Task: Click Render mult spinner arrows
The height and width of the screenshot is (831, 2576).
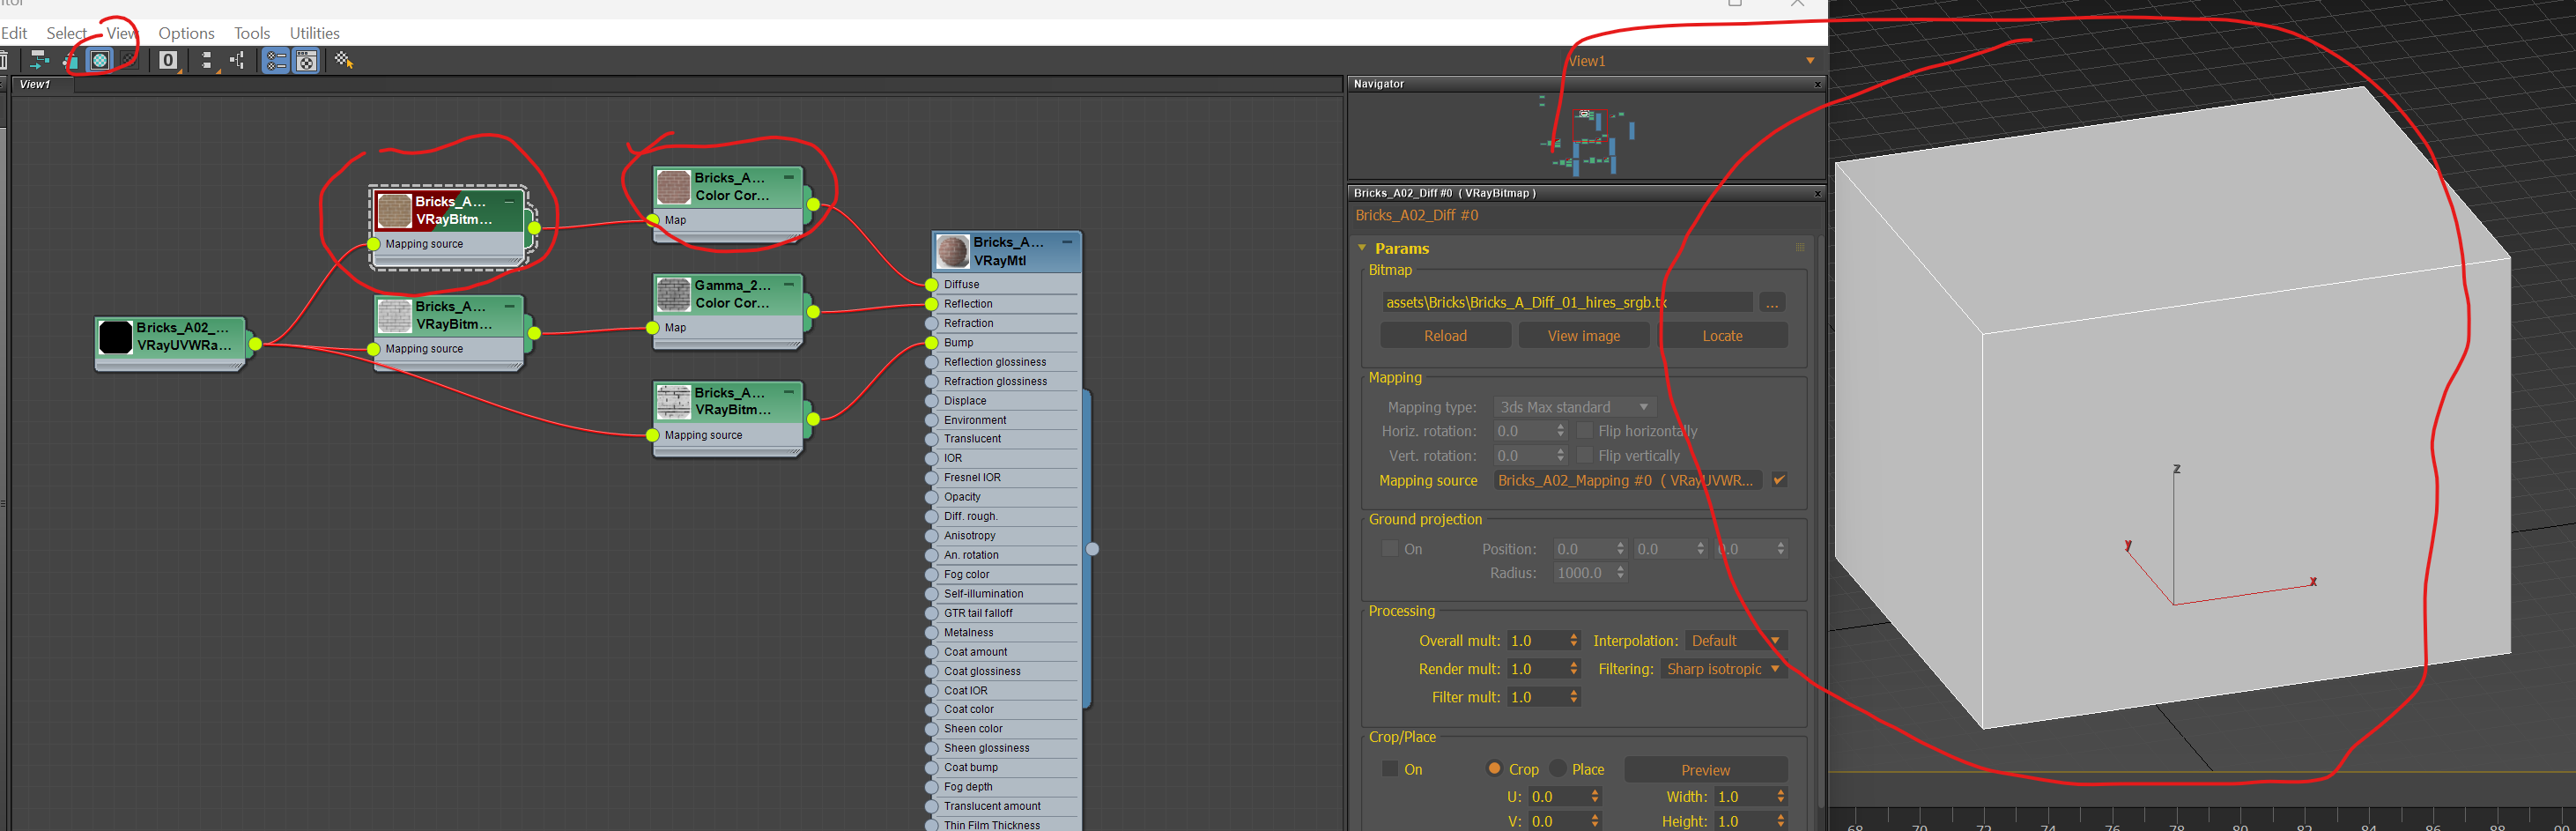Action: click(x=1573, y=669)
